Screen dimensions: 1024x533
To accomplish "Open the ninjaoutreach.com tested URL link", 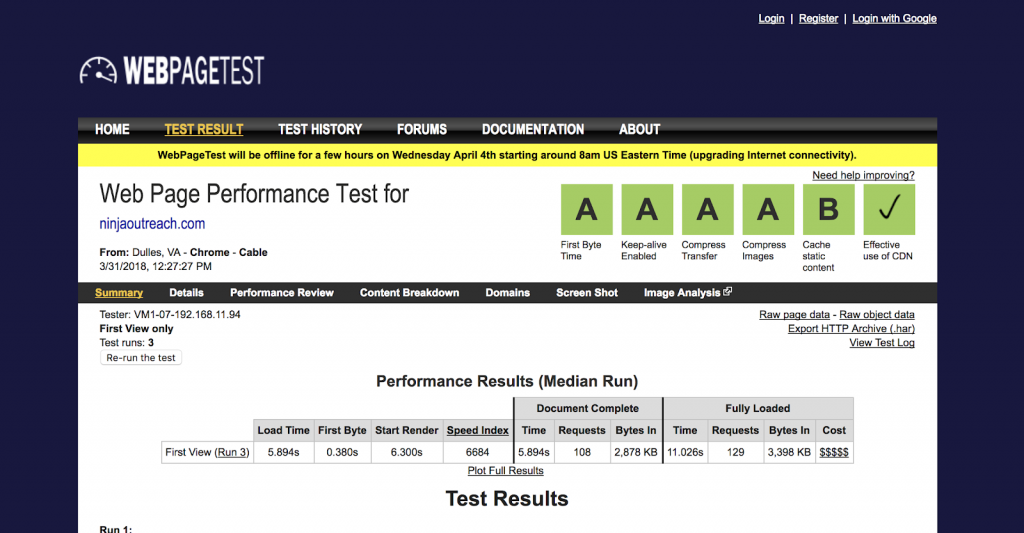I will pyautogui.click(x=152, y=223).
